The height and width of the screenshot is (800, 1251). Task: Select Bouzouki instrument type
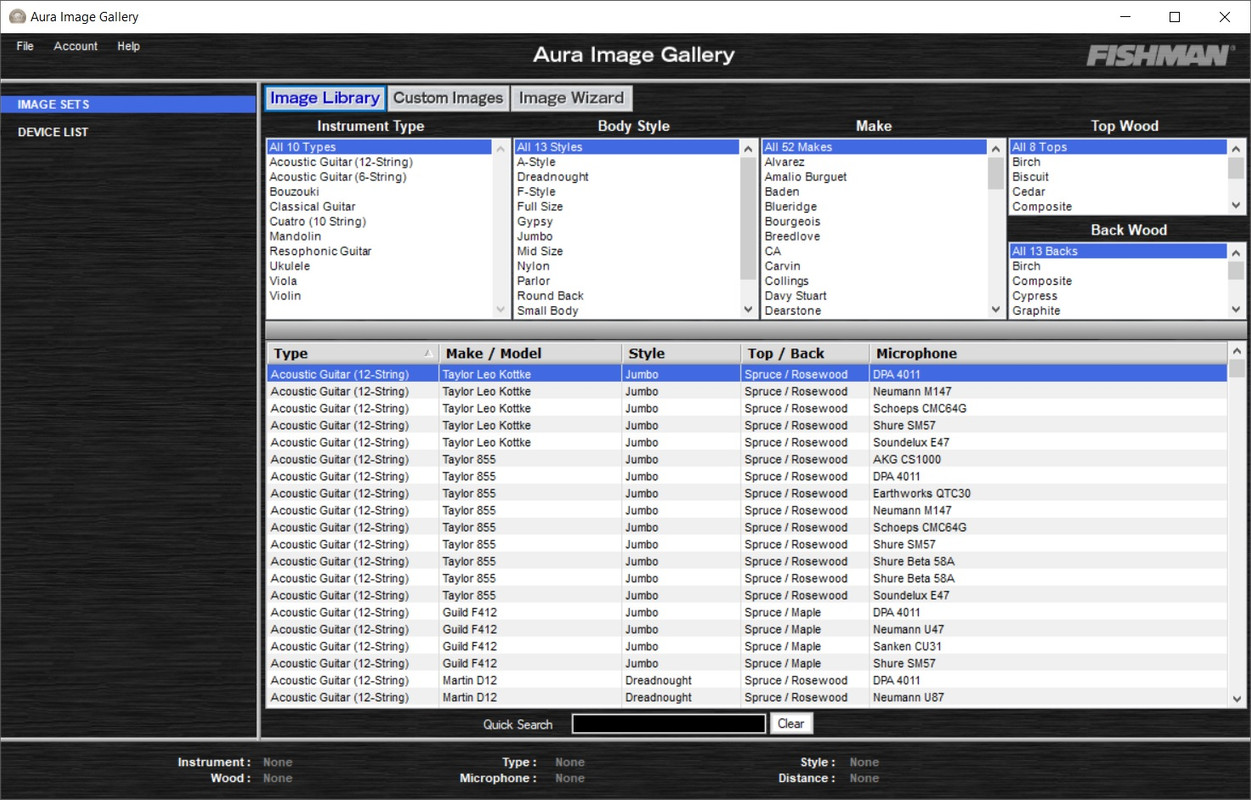(379, 192)
